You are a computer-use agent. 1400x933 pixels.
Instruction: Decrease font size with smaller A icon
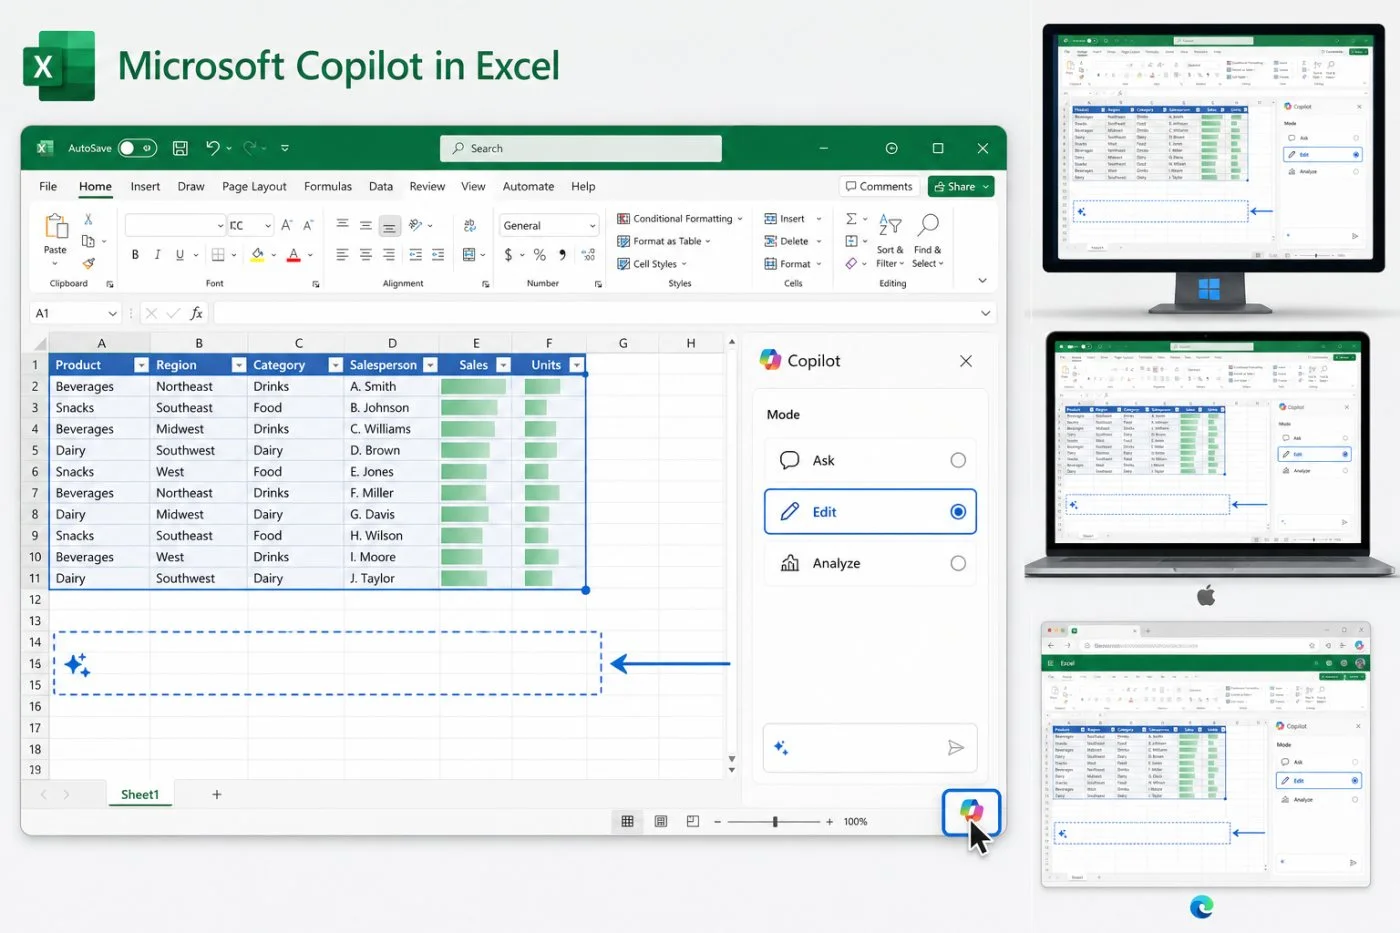(308, 225)
